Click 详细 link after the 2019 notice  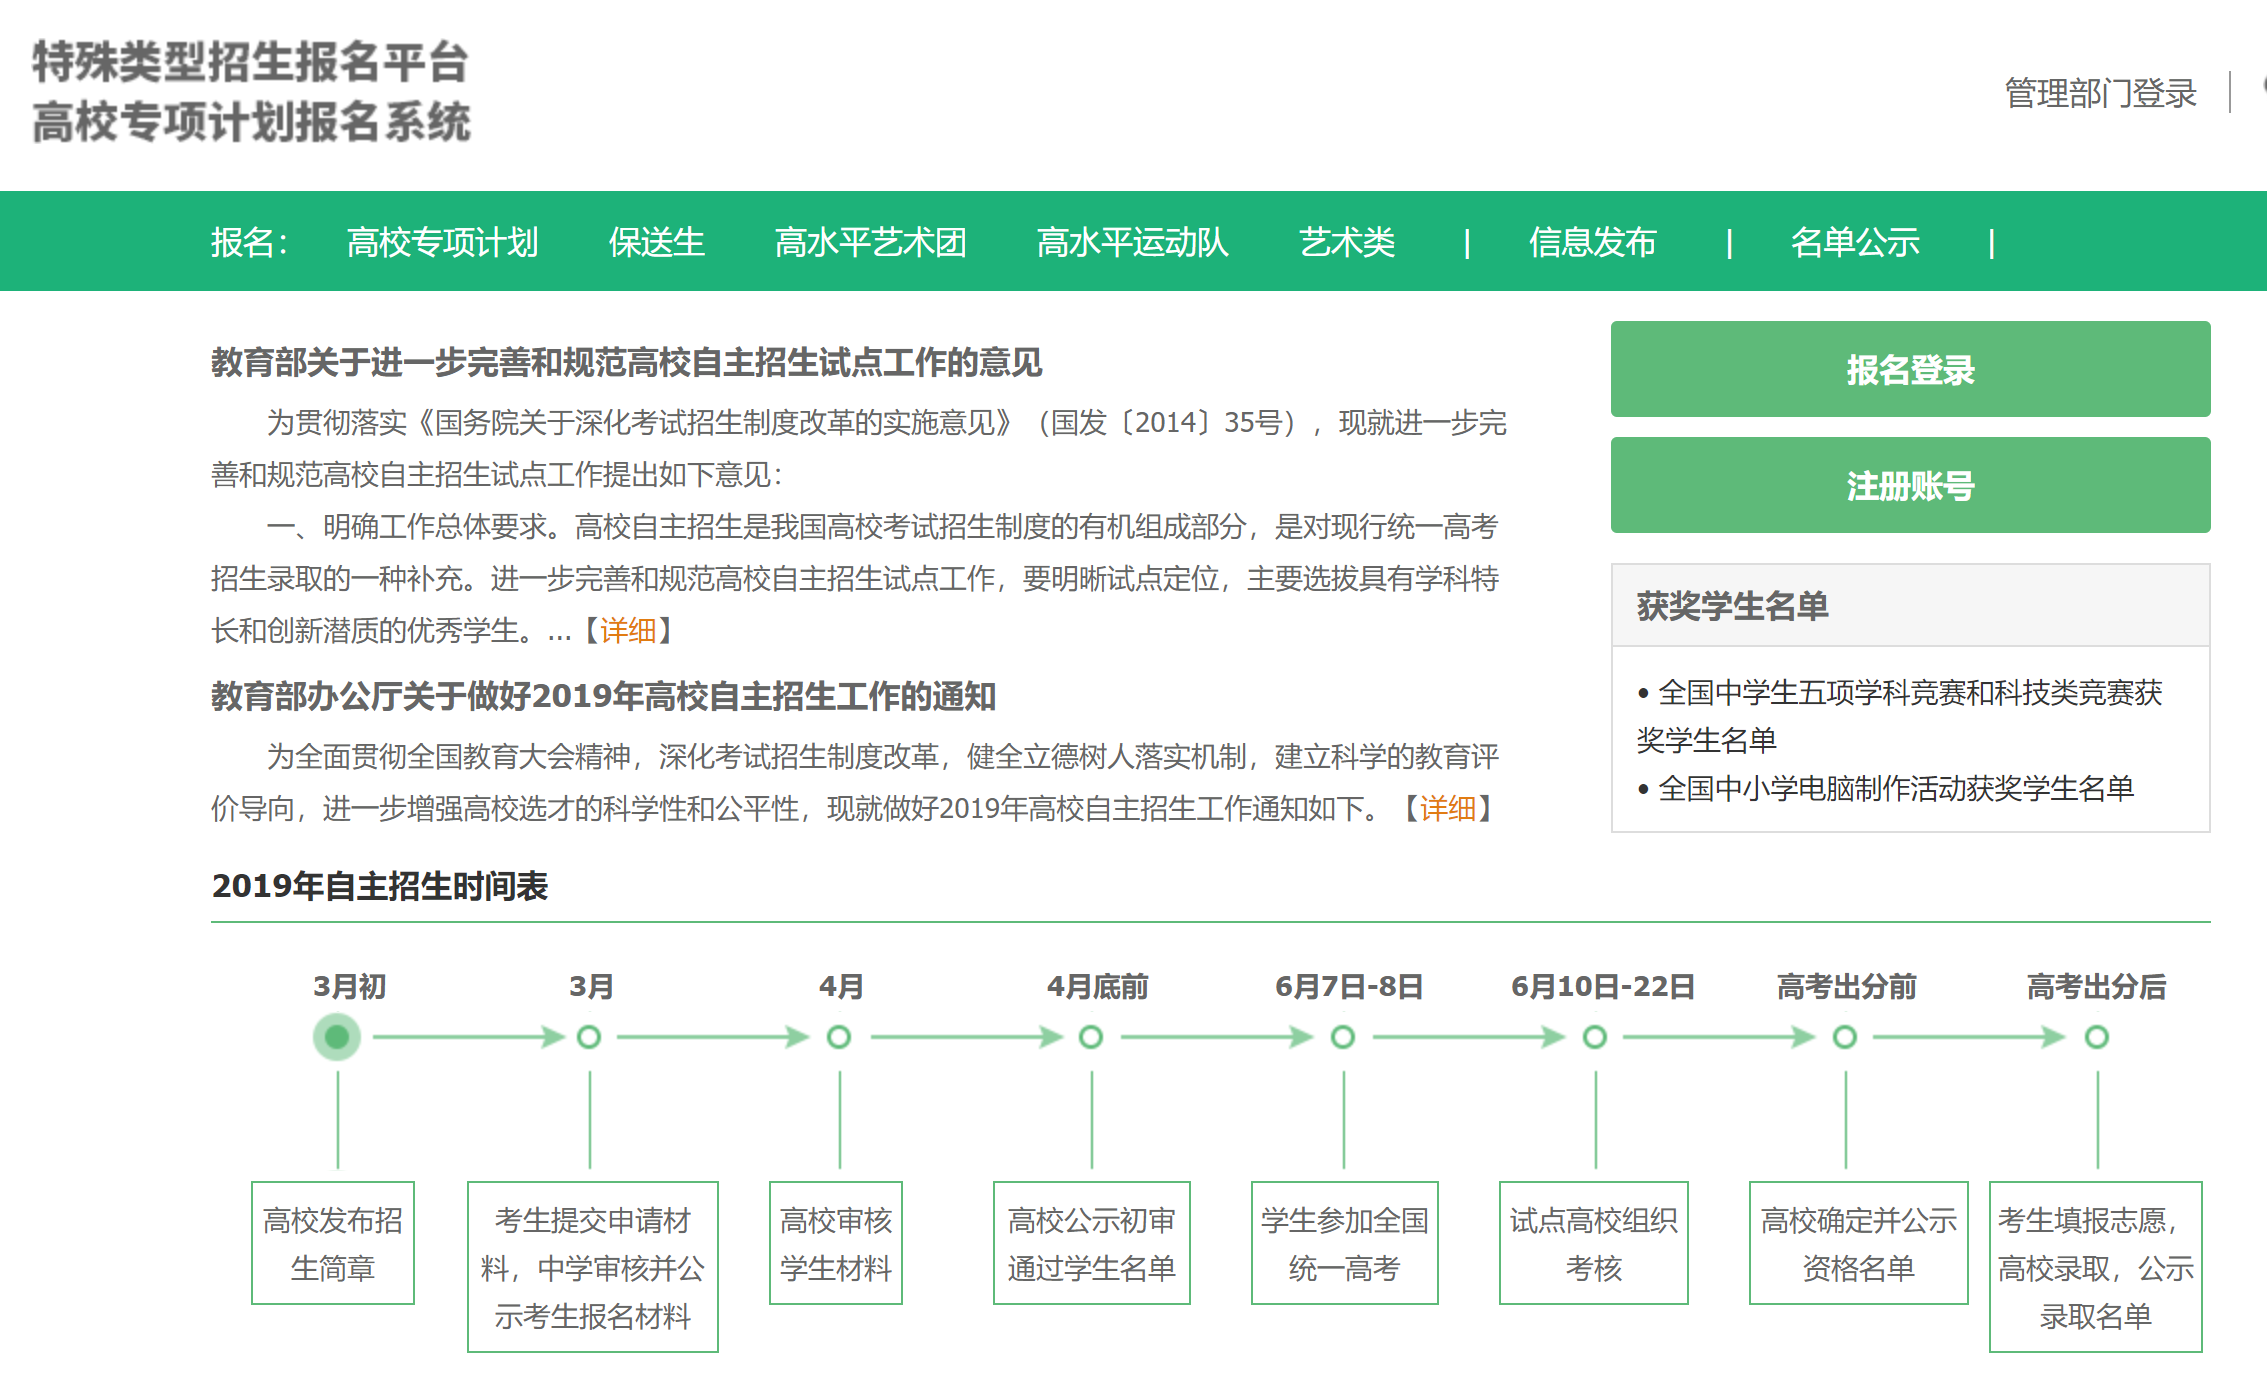(x=1447, y=808)
